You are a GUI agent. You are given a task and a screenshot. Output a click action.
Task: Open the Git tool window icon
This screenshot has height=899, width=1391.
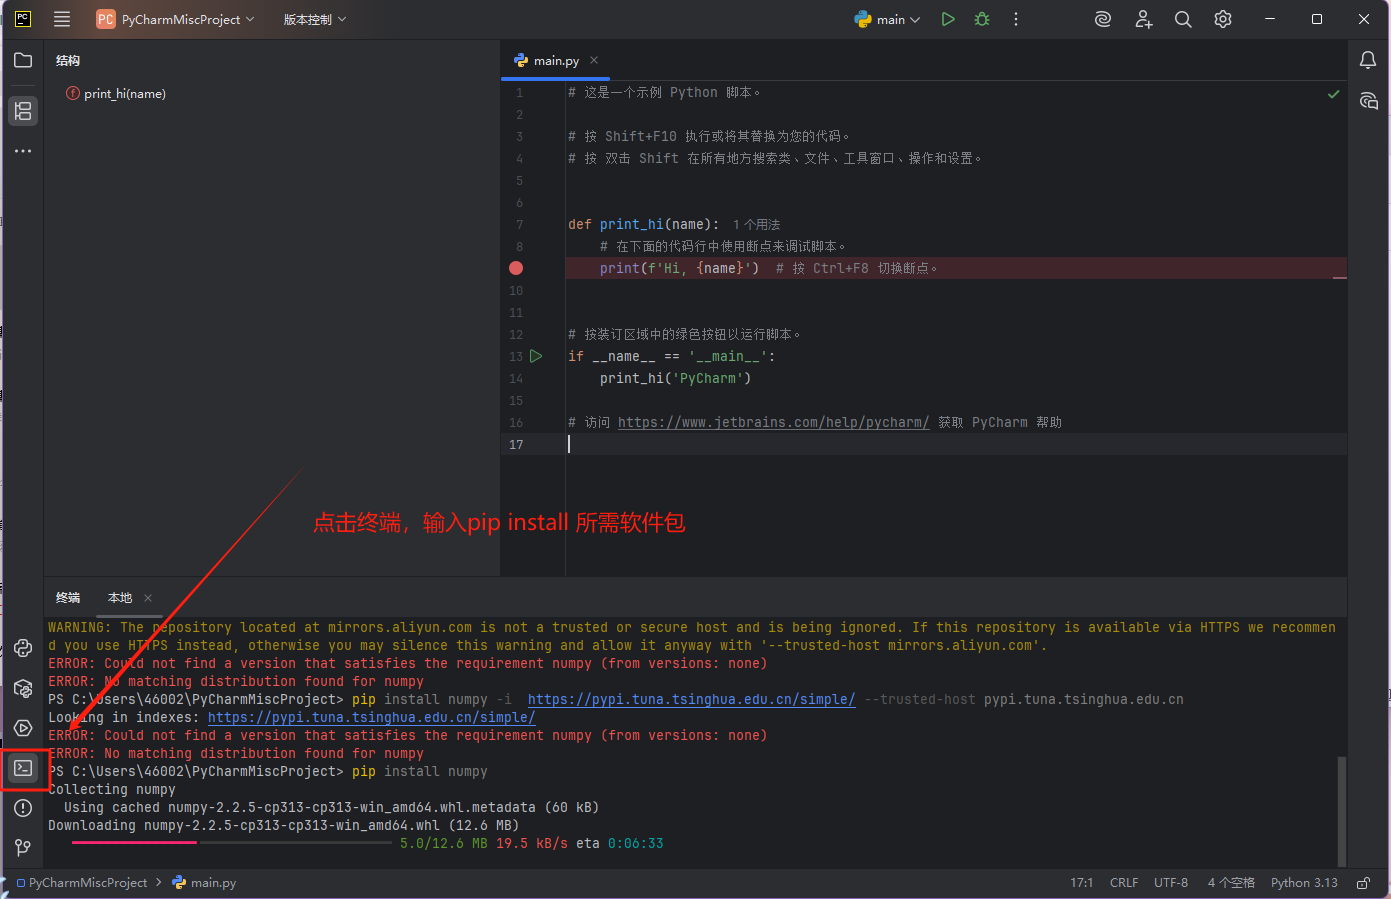(23, 848)
